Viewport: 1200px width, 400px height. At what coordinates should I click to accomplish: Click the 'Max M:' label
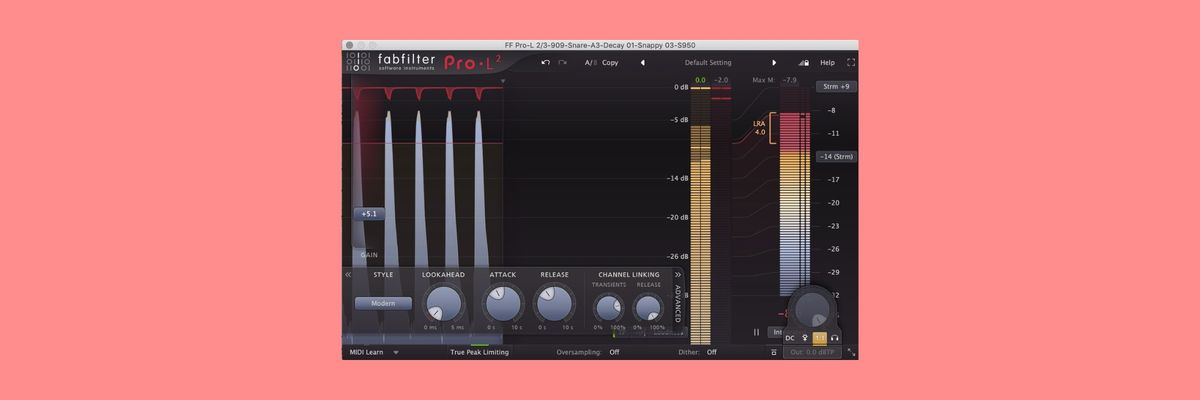[x=763, y=80]
